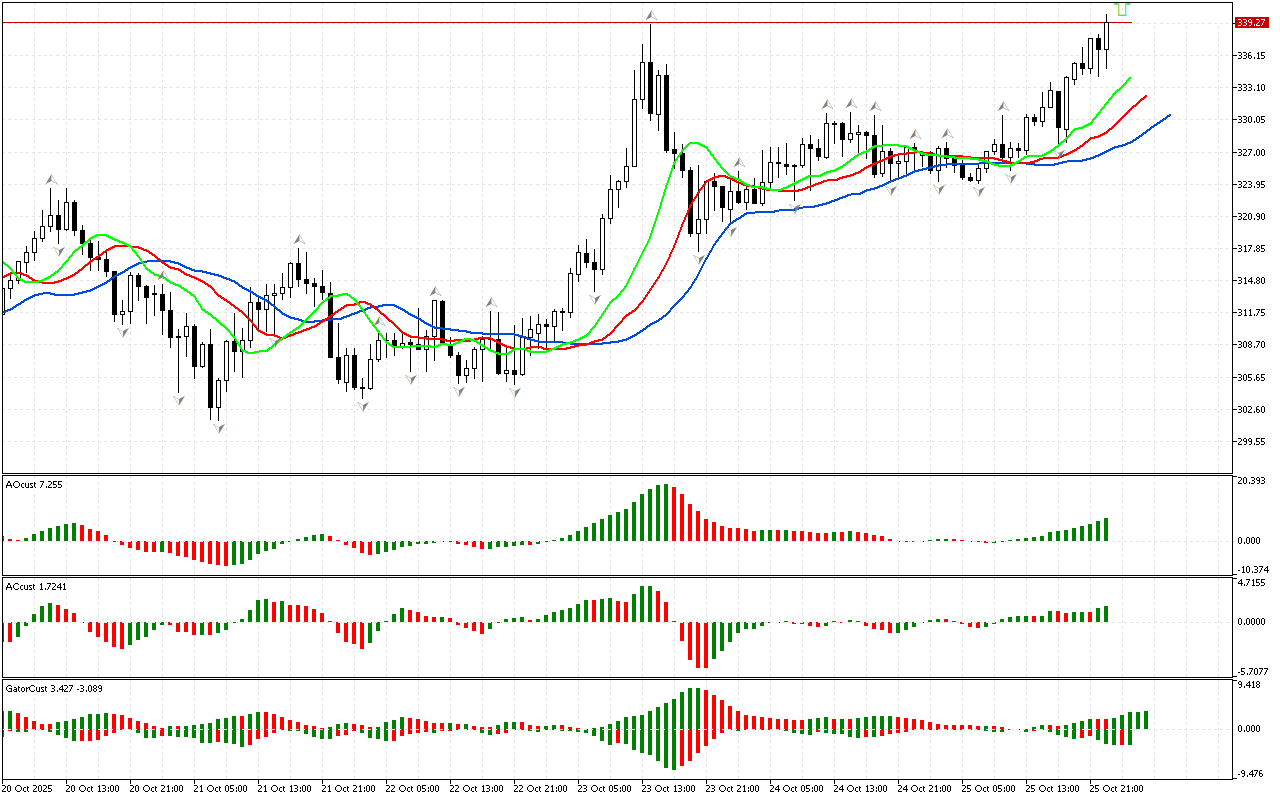Screen dimensions: 1280x800
Task: Click the 20.393 scale value of AOcust panel
Action: click(x=1252, y=481)
